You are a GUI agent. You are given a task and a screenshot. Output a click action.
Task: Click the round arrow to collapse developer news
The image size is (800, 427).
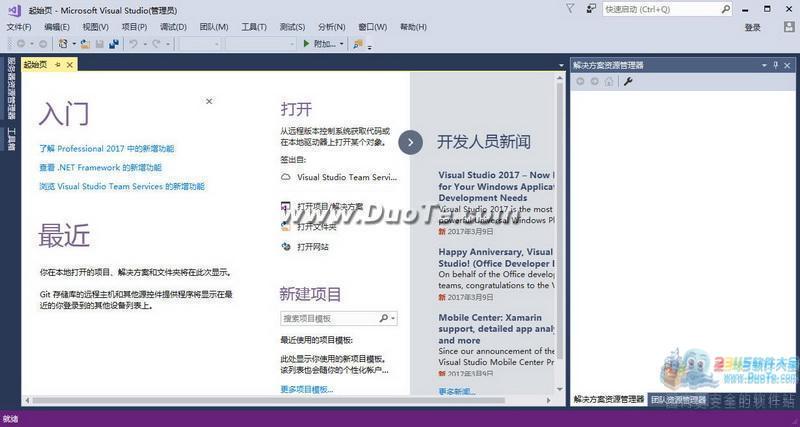pos(411,142)
